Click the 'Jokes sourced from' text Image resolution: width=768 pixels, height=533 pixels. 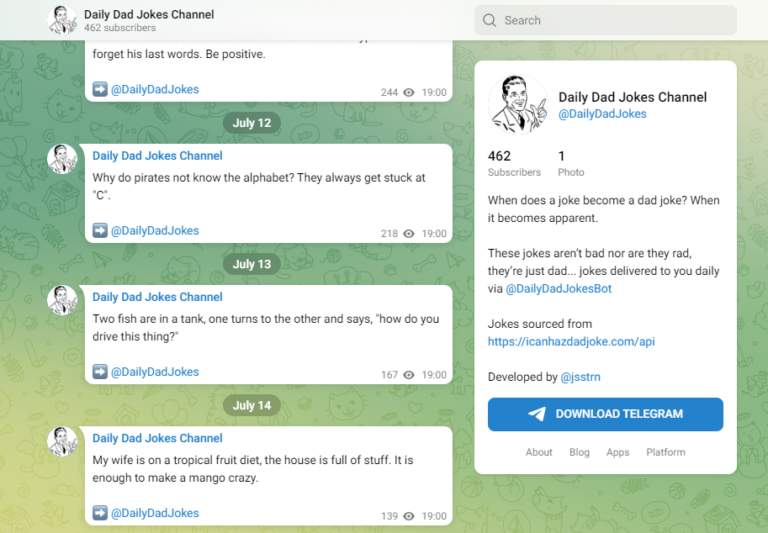pyautogui.click(x=540, y=324)
